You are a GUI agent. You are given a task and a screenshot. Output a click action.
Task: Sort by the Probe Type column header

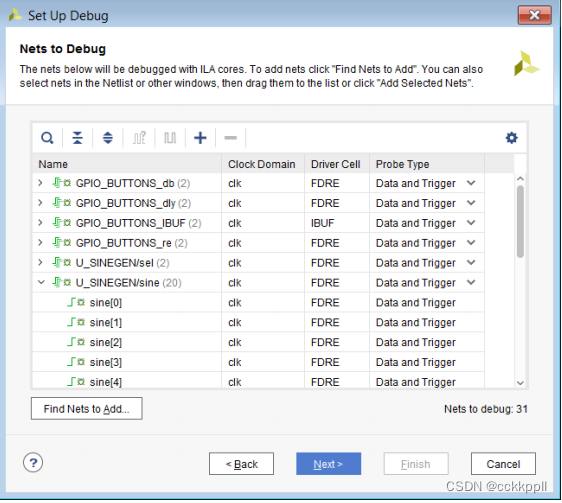click(427, 164)
